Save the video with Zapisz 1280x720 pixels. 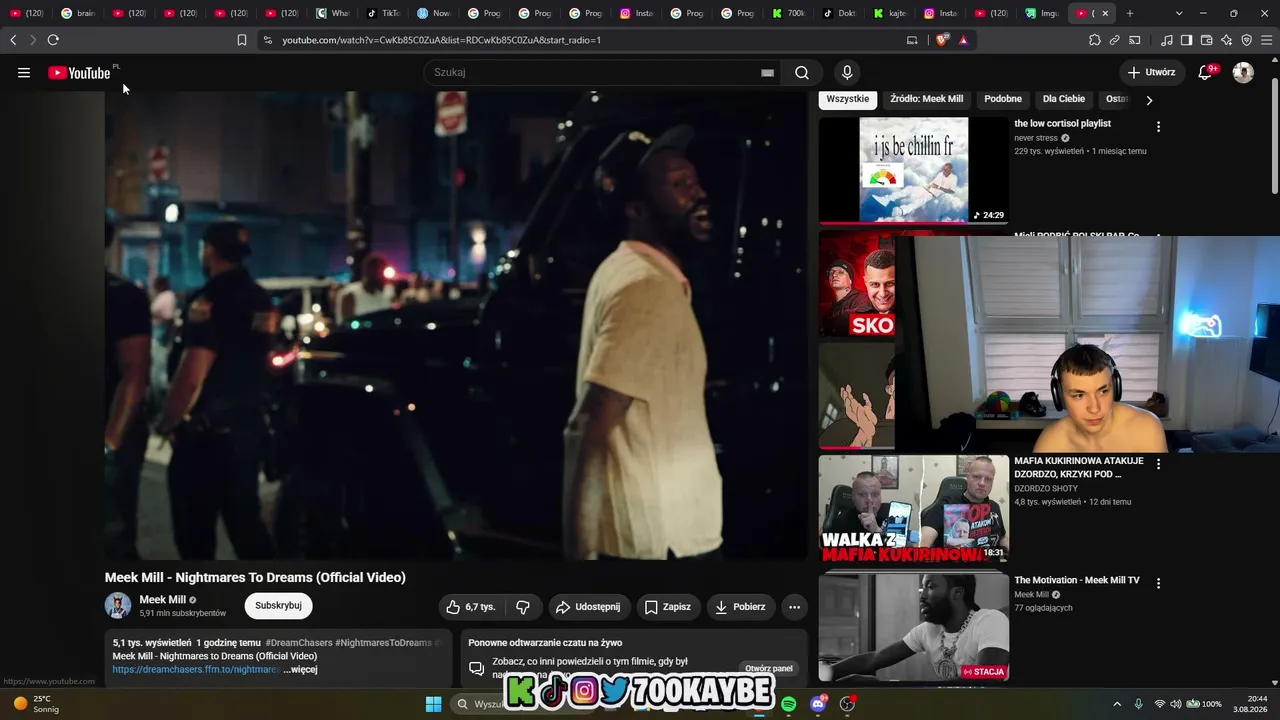668,607
